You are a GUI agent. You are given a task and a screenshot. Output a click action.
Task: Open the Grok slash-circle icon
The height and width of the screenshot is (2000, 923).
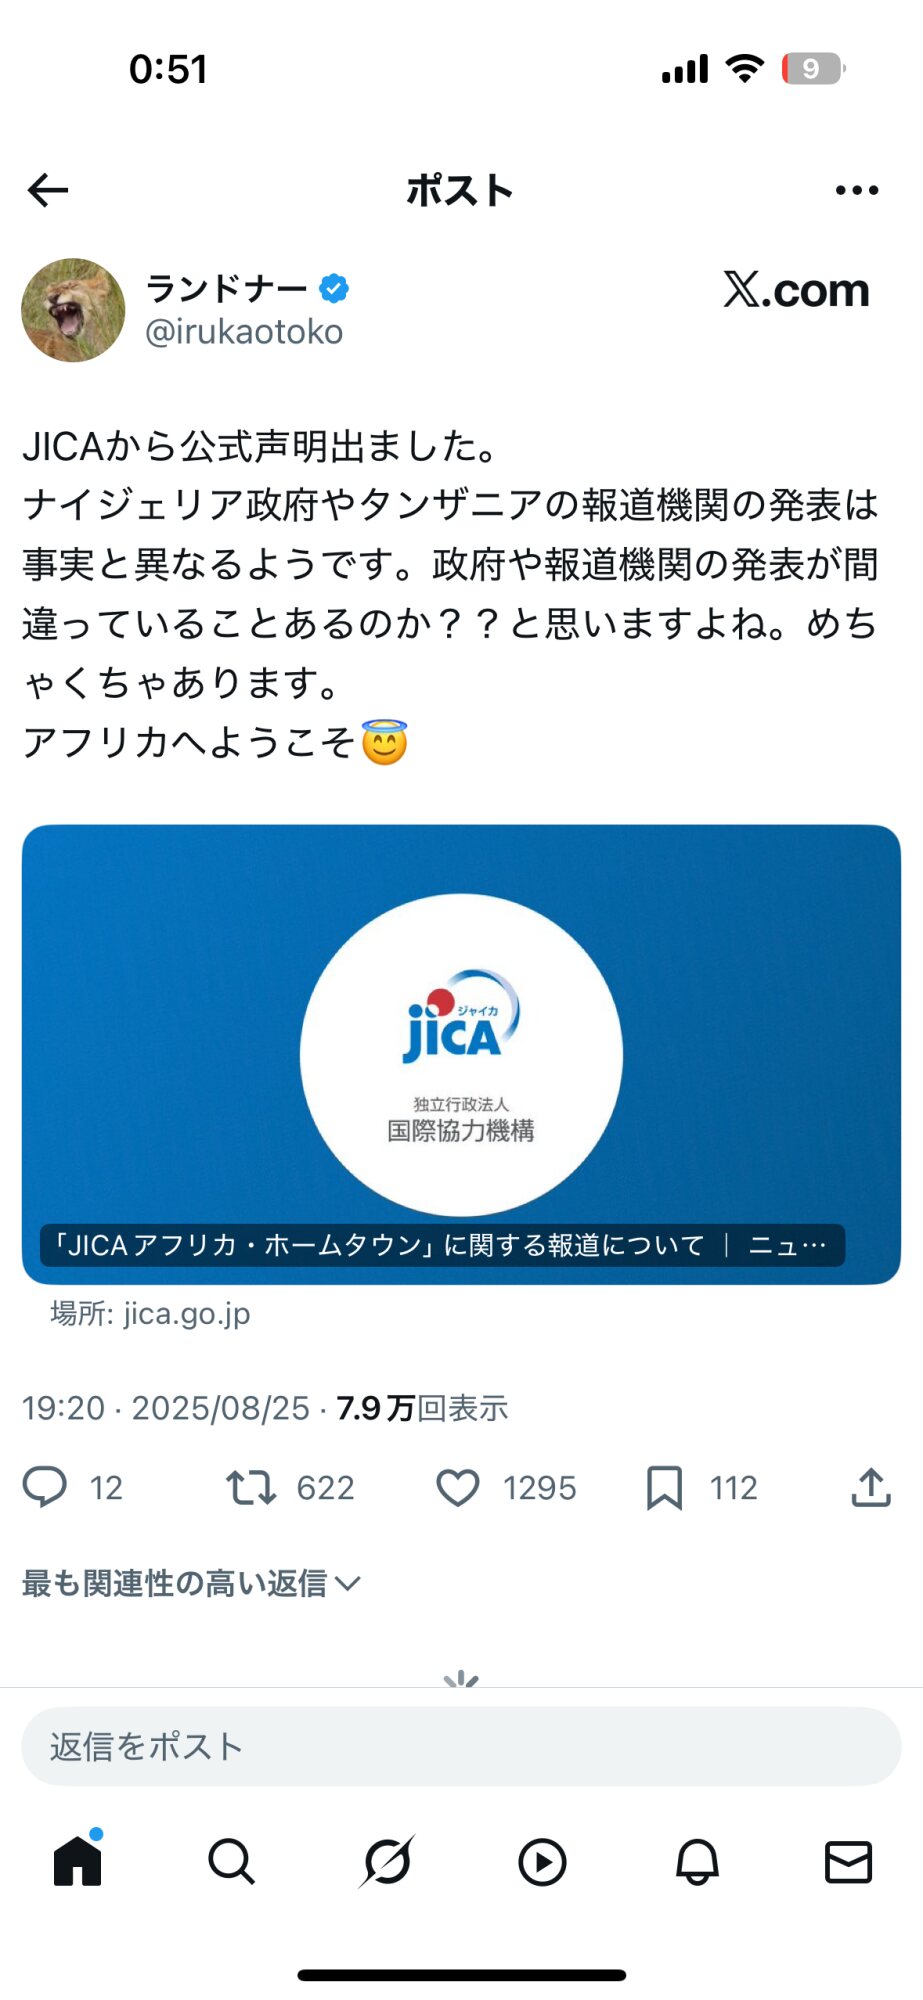tap(387, 1862)
